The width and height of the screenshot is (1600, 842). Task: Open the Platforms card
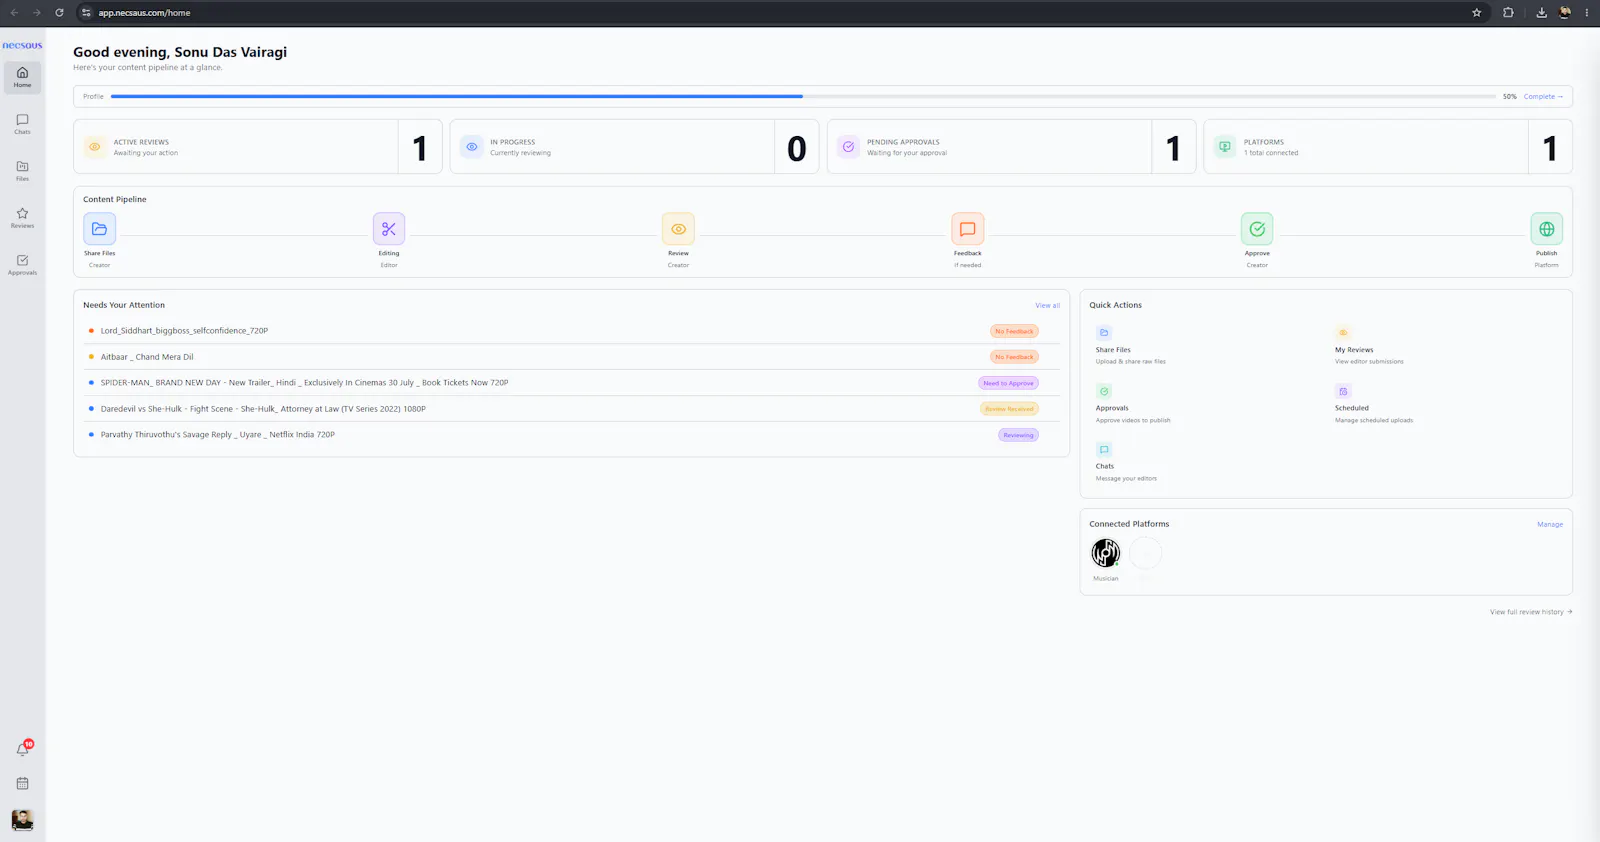(x=1388, y=147)
